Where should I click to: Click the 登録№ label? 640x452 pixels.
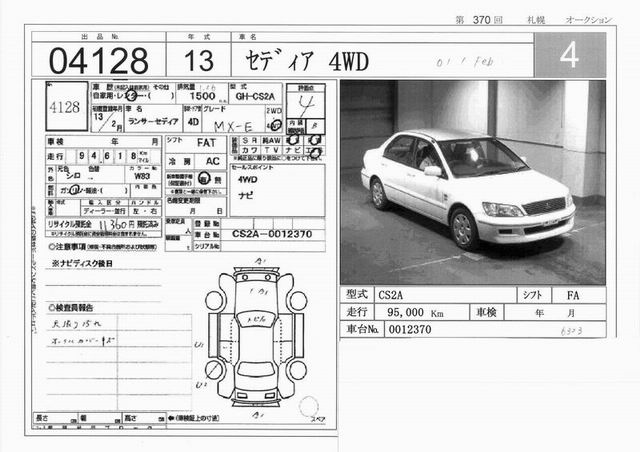[x=207, y=224]
